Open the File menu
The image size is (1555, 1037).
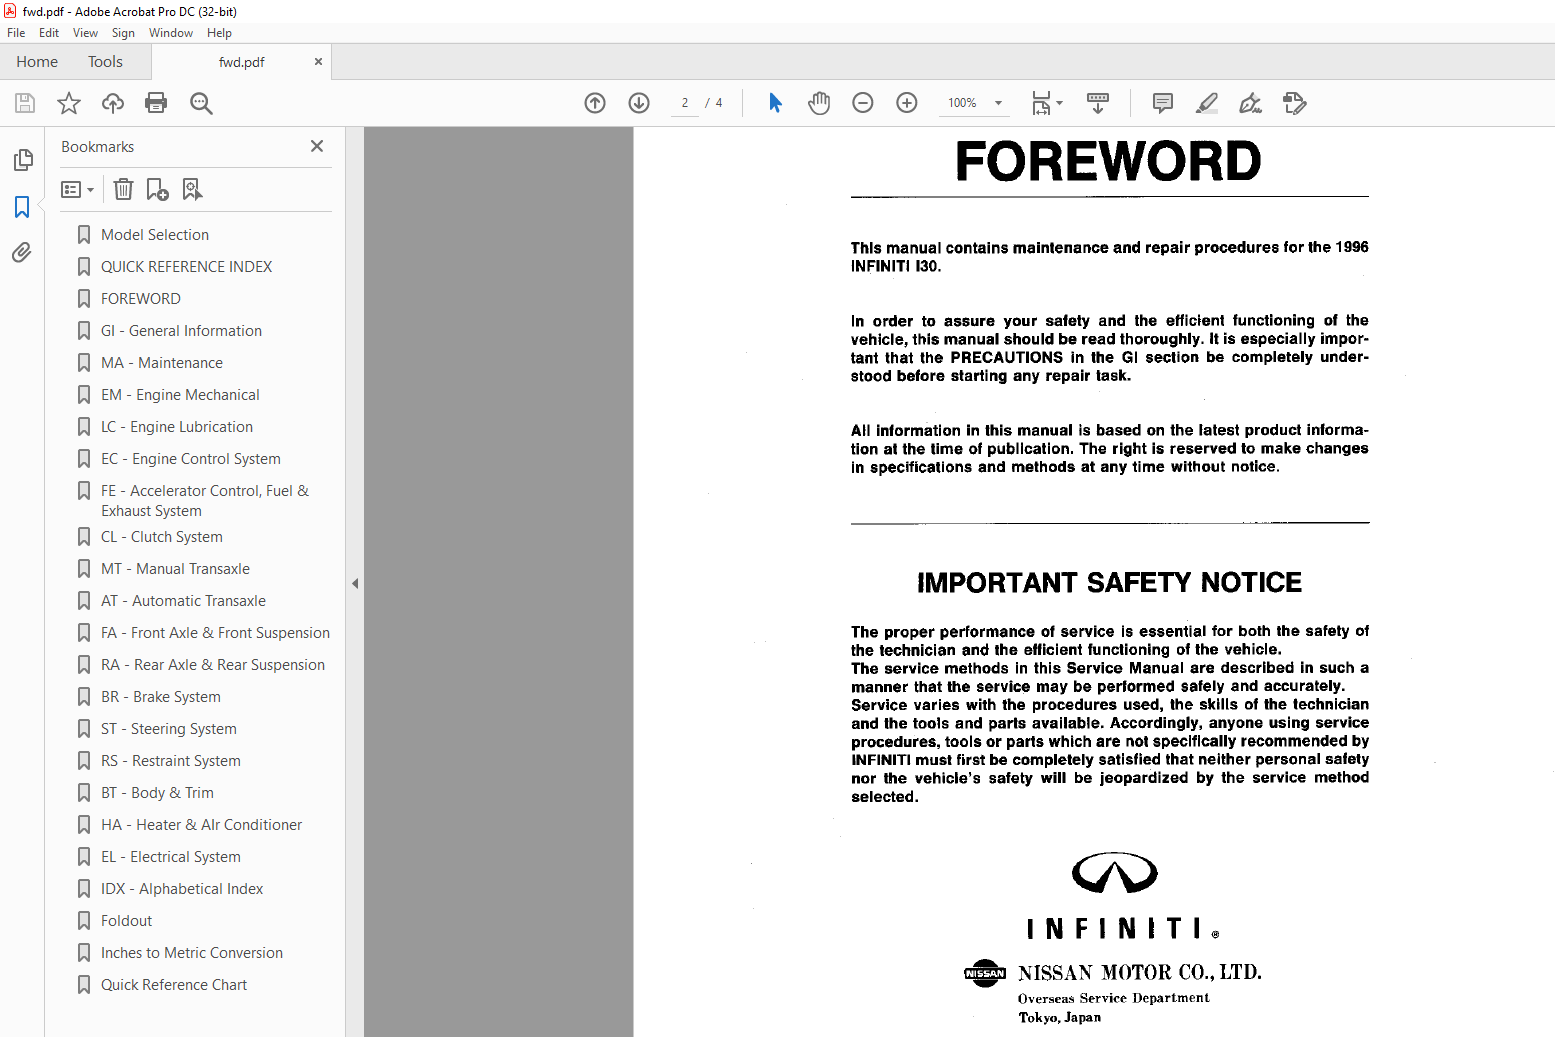16,33
